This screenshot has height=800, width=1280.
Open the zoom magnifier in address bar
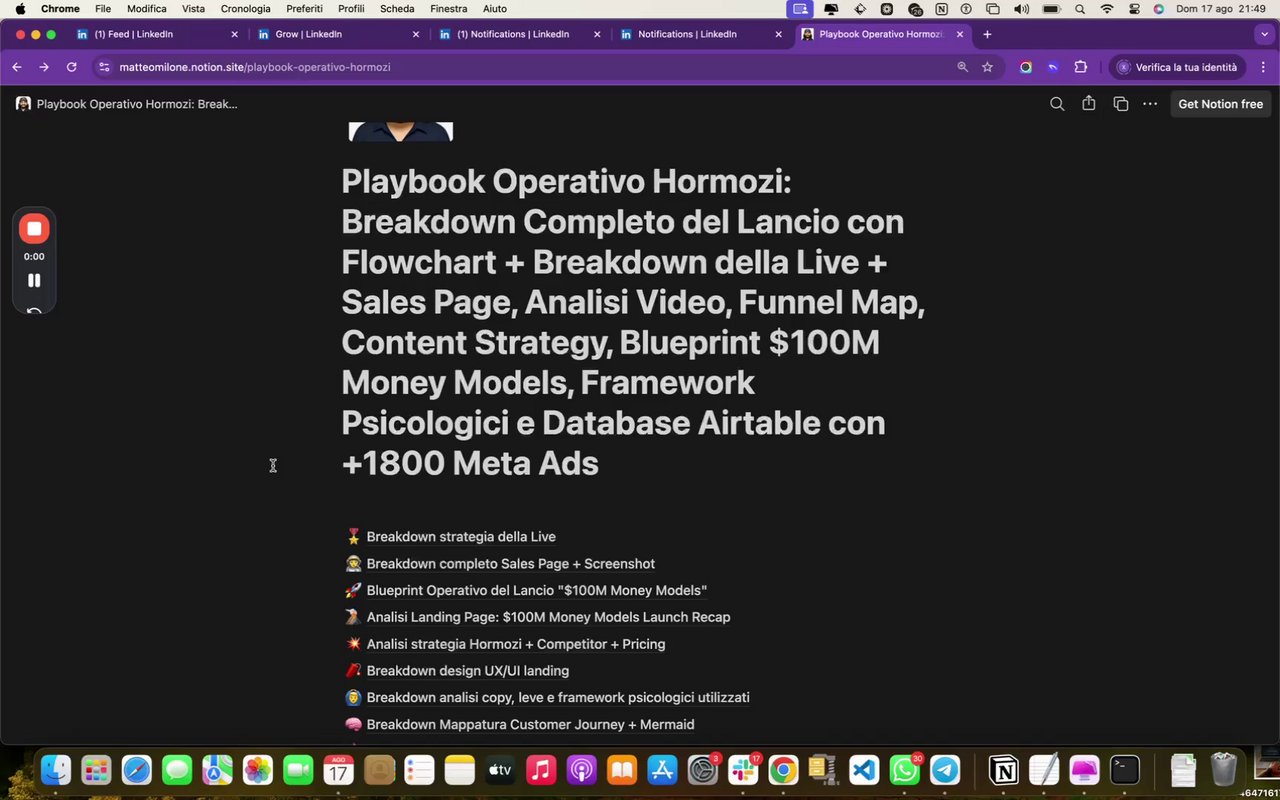(963, 67)
